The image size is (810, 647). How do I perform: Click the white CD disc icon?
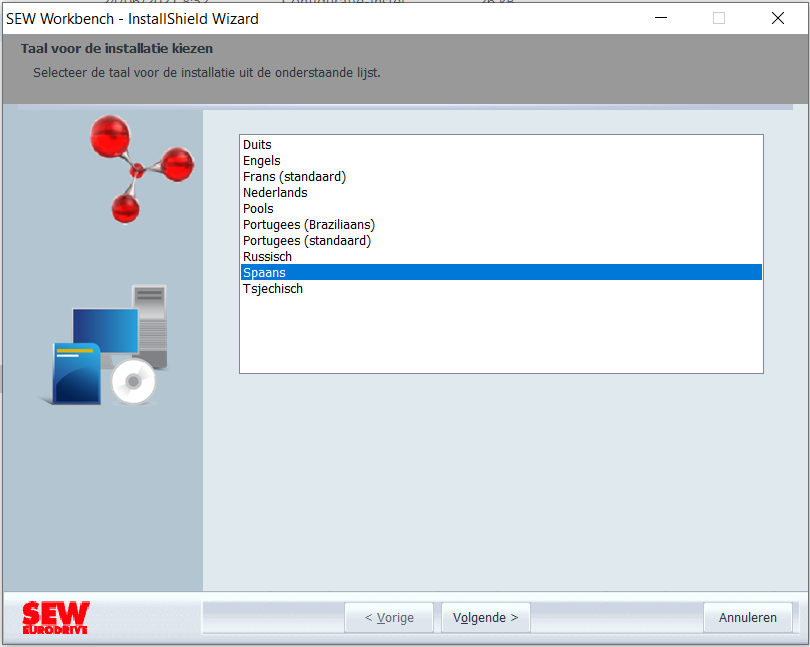133,382
